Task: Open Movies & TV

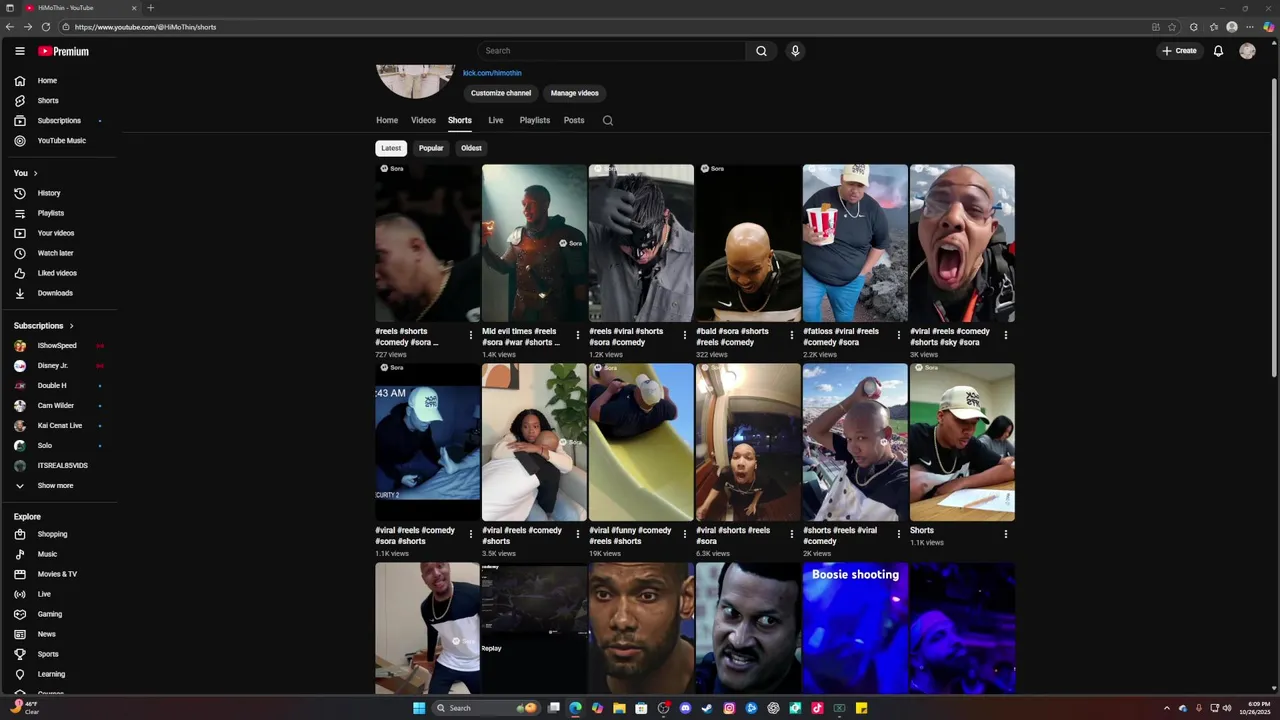Action: point(58,574)
